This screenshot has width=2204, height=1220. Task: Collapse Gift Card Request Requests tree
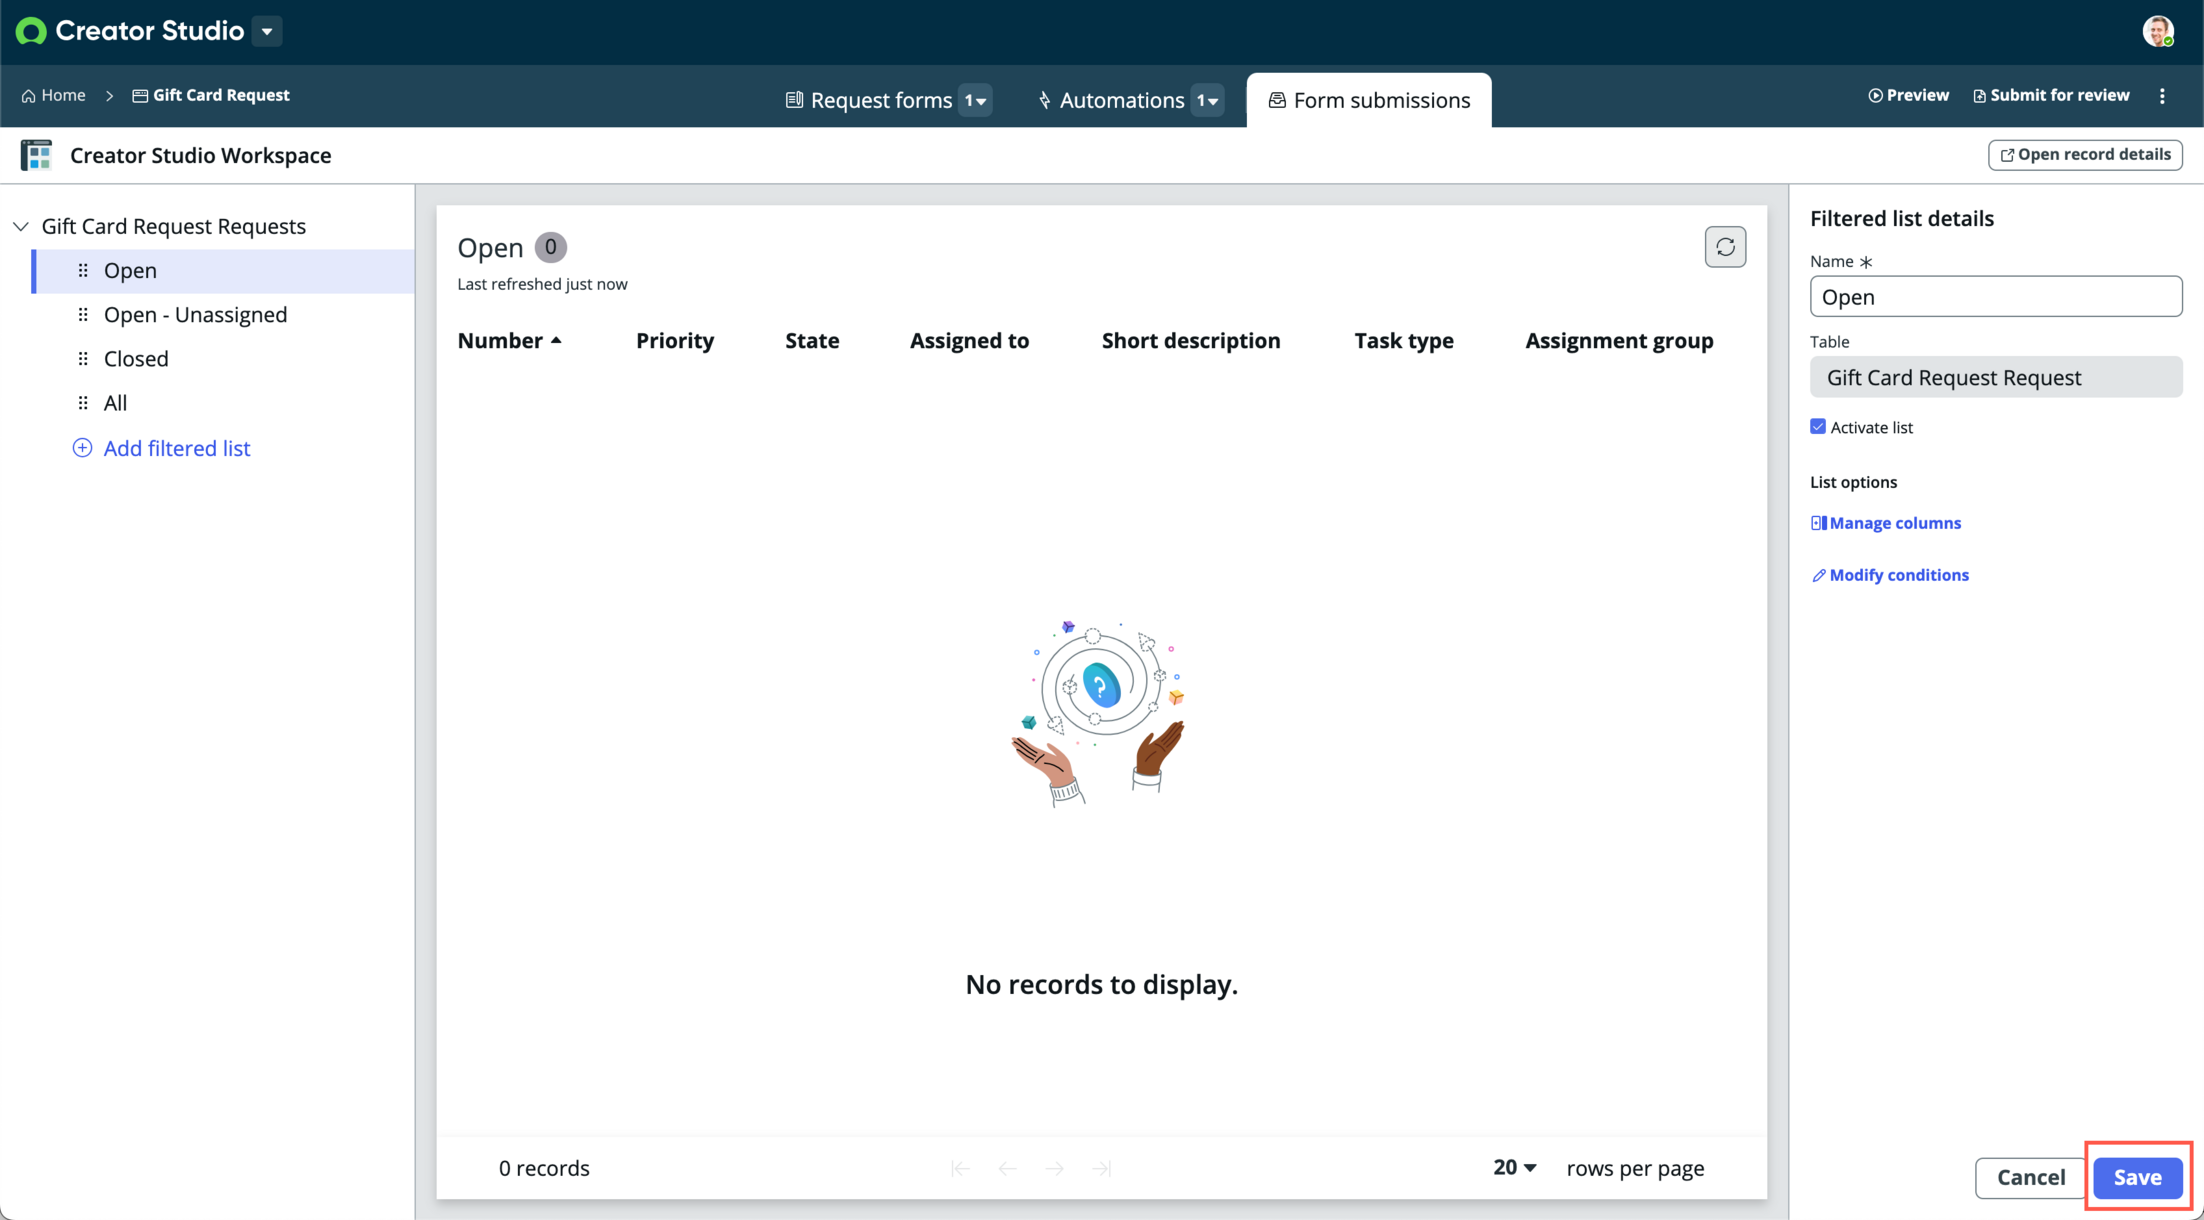tap(21, 226)
